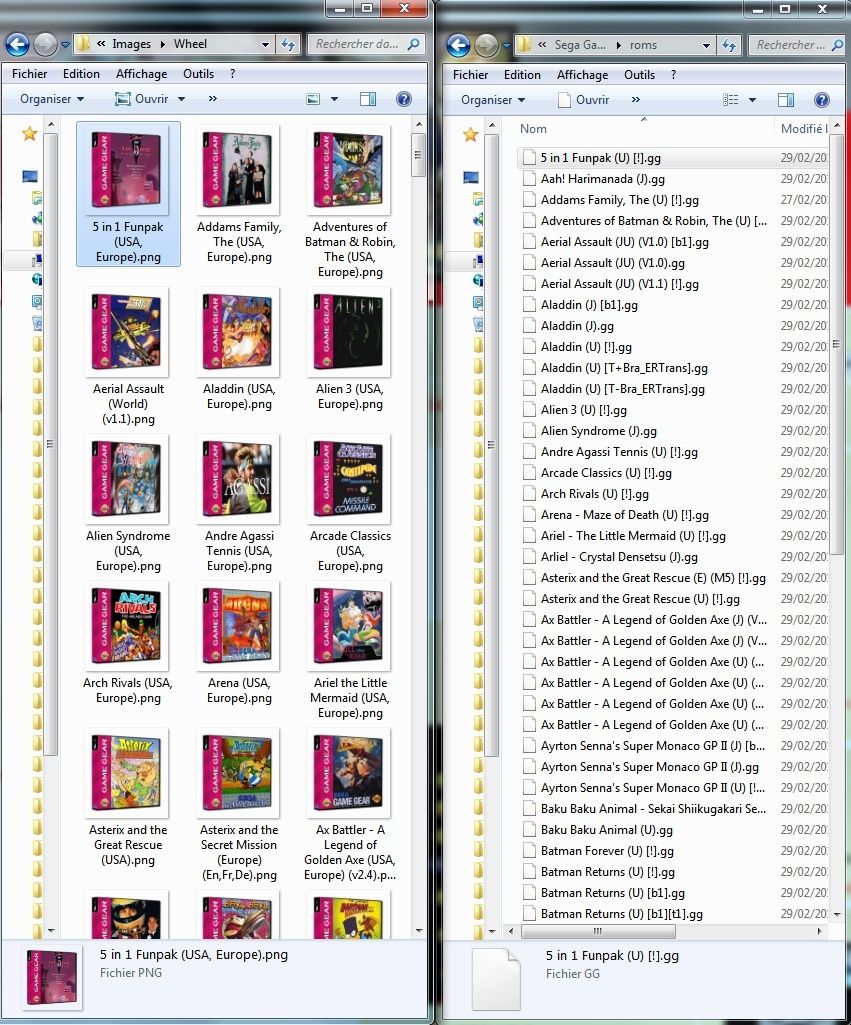The width and height of the screenshot is (851, 1025).
Task: Click Sega Ga... breadcrumb in address bar
Action: [580, 44]
